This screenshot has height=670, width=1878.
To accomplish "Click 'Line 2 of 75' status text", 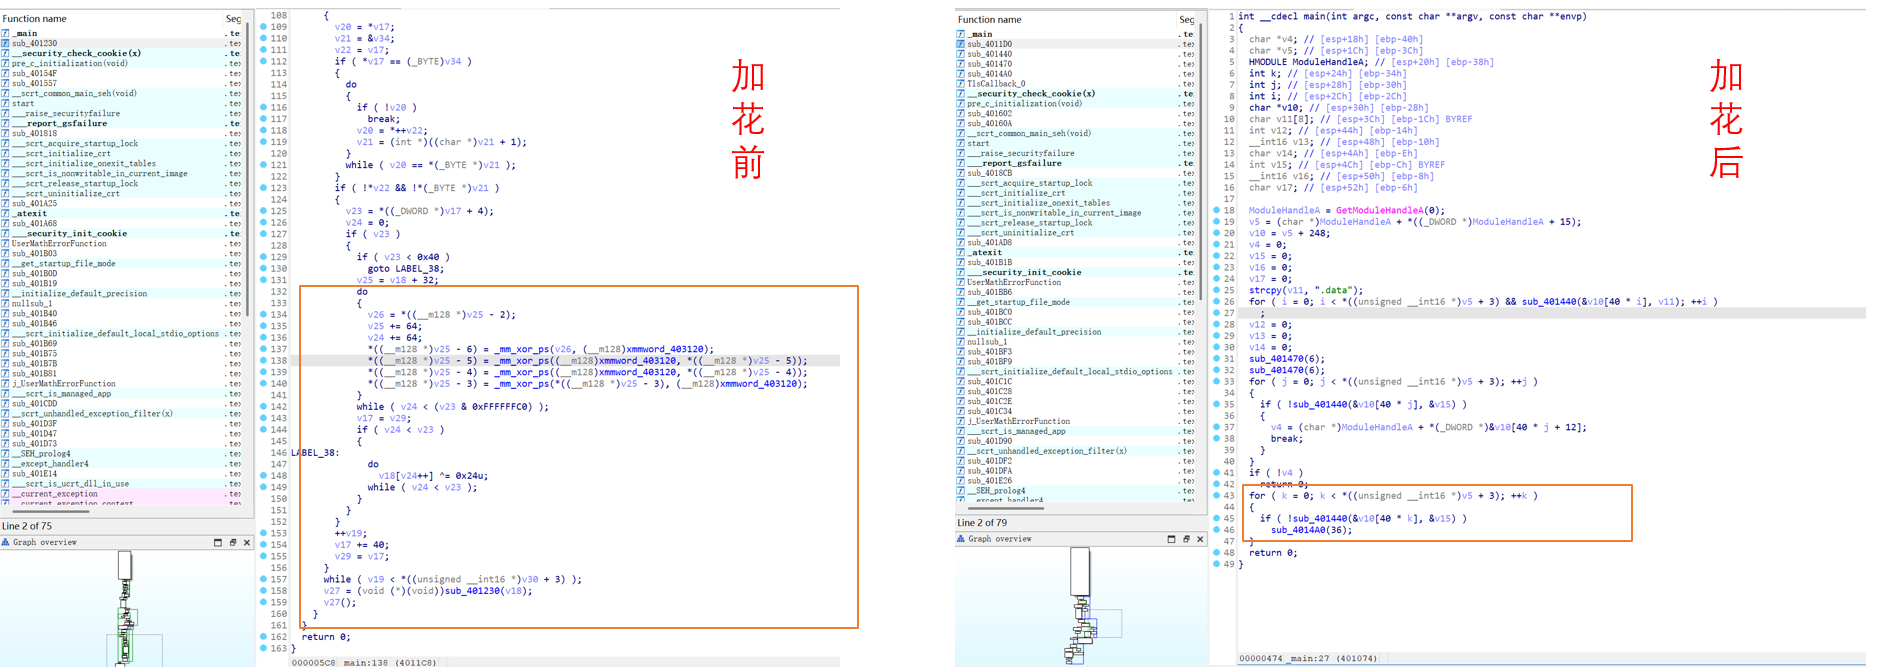I will (27, 526).
